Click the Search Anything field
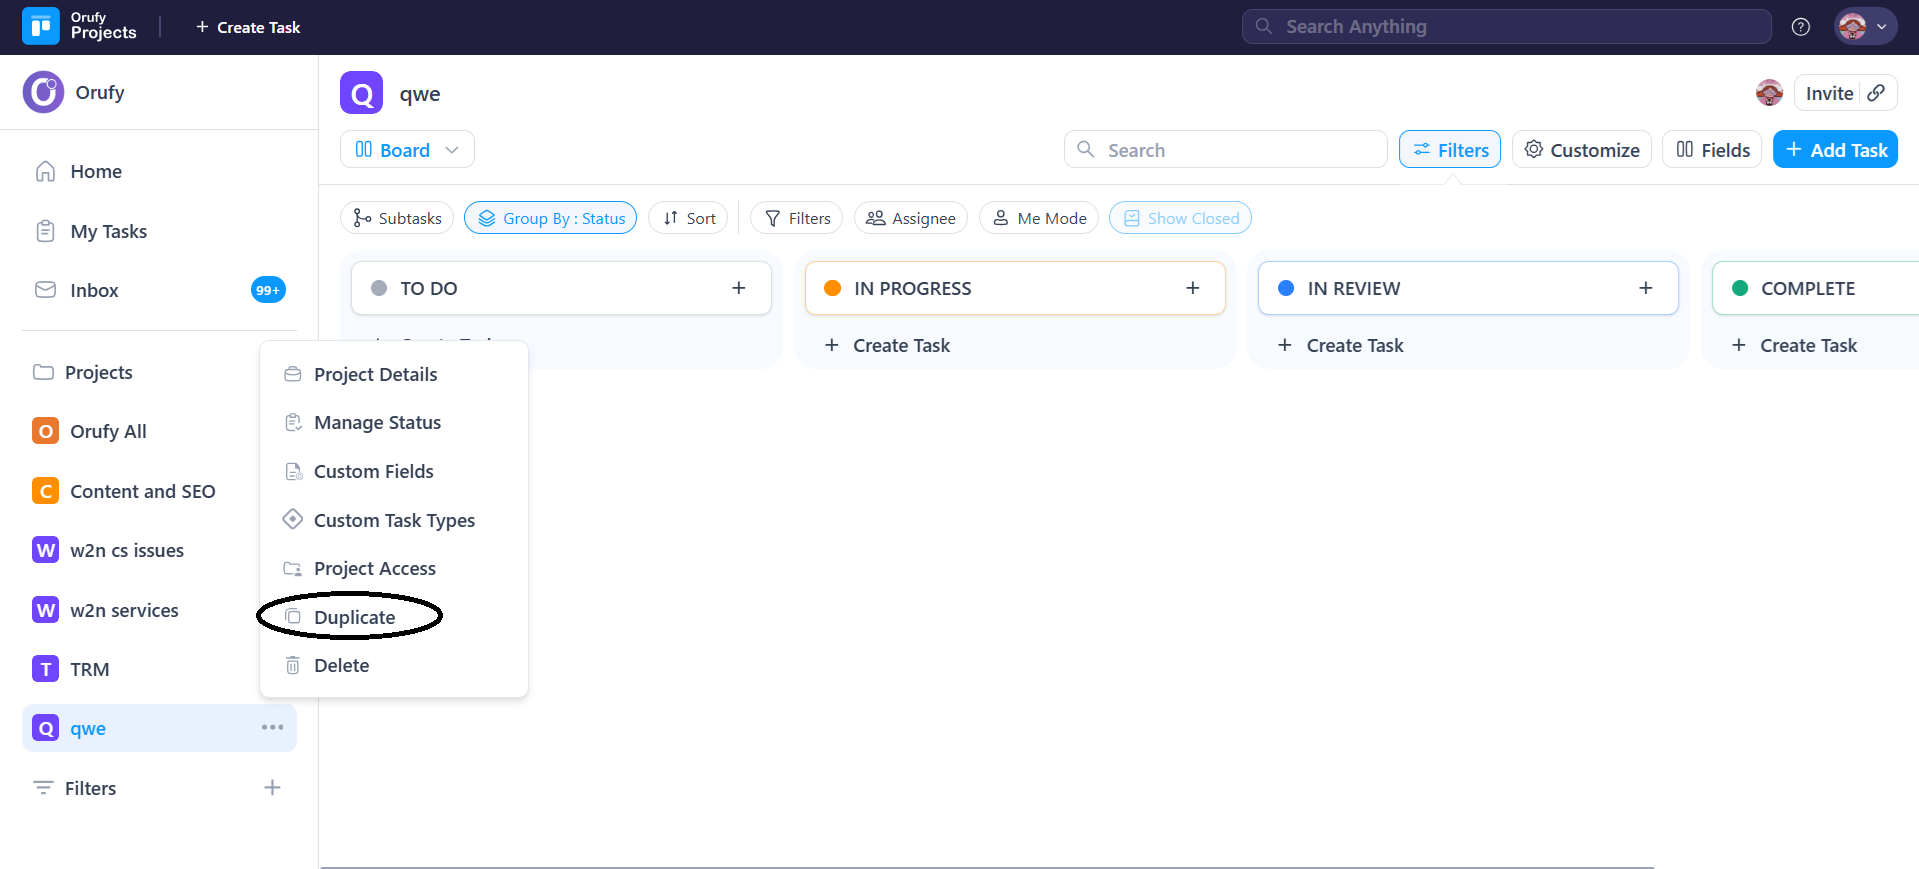This screenshot has width=1919, height=869. (1506, 27)
